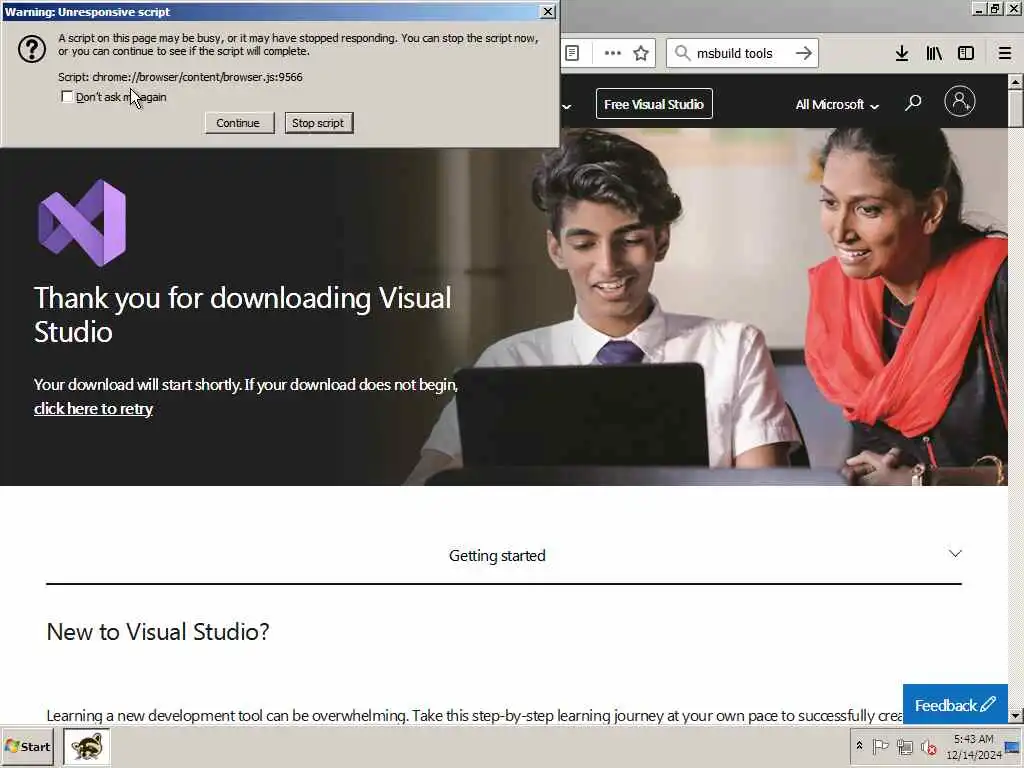1024x768 pixels.
Task: Click Continue in unresponsive script dialog
Action: (x=239, y=123)
